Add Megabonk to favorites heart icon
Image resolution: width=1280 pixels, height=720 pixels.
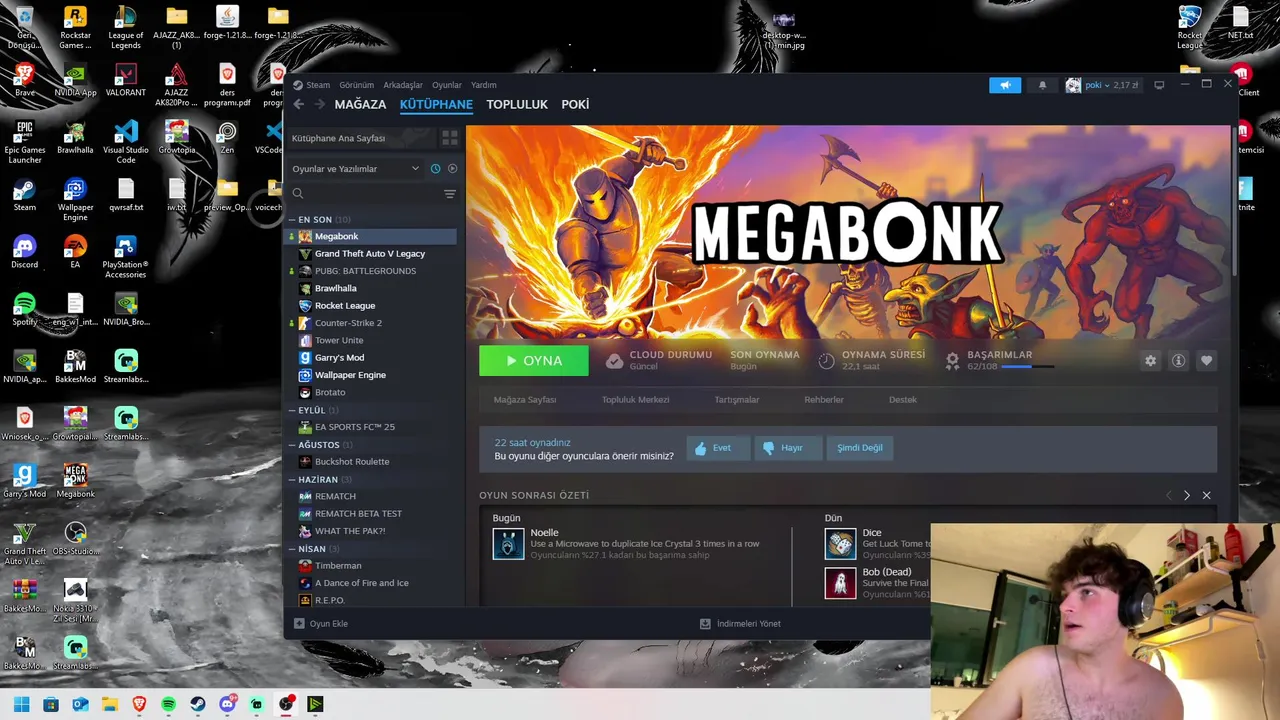1206,361
